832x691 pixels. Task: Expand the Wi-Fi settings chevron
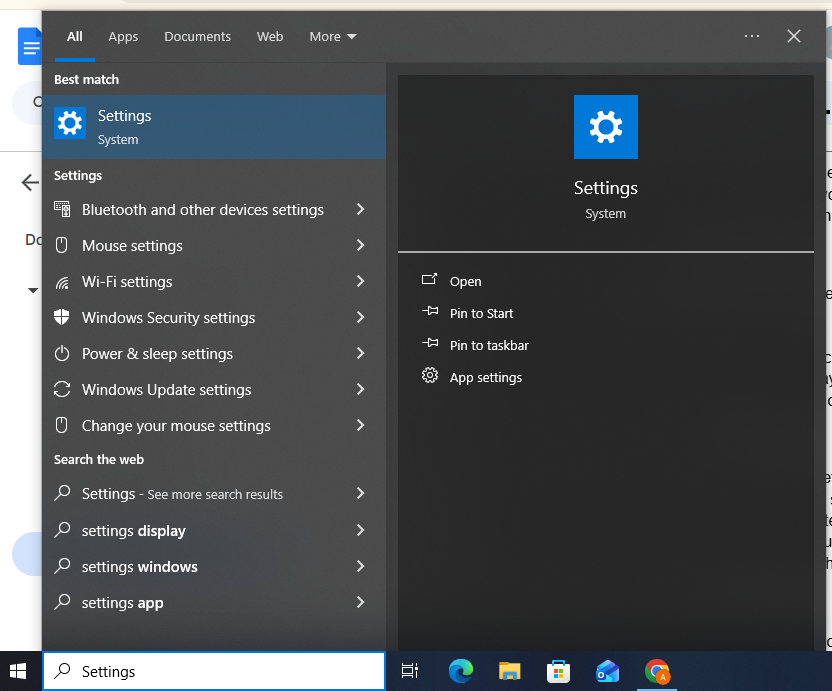[360, 282]
